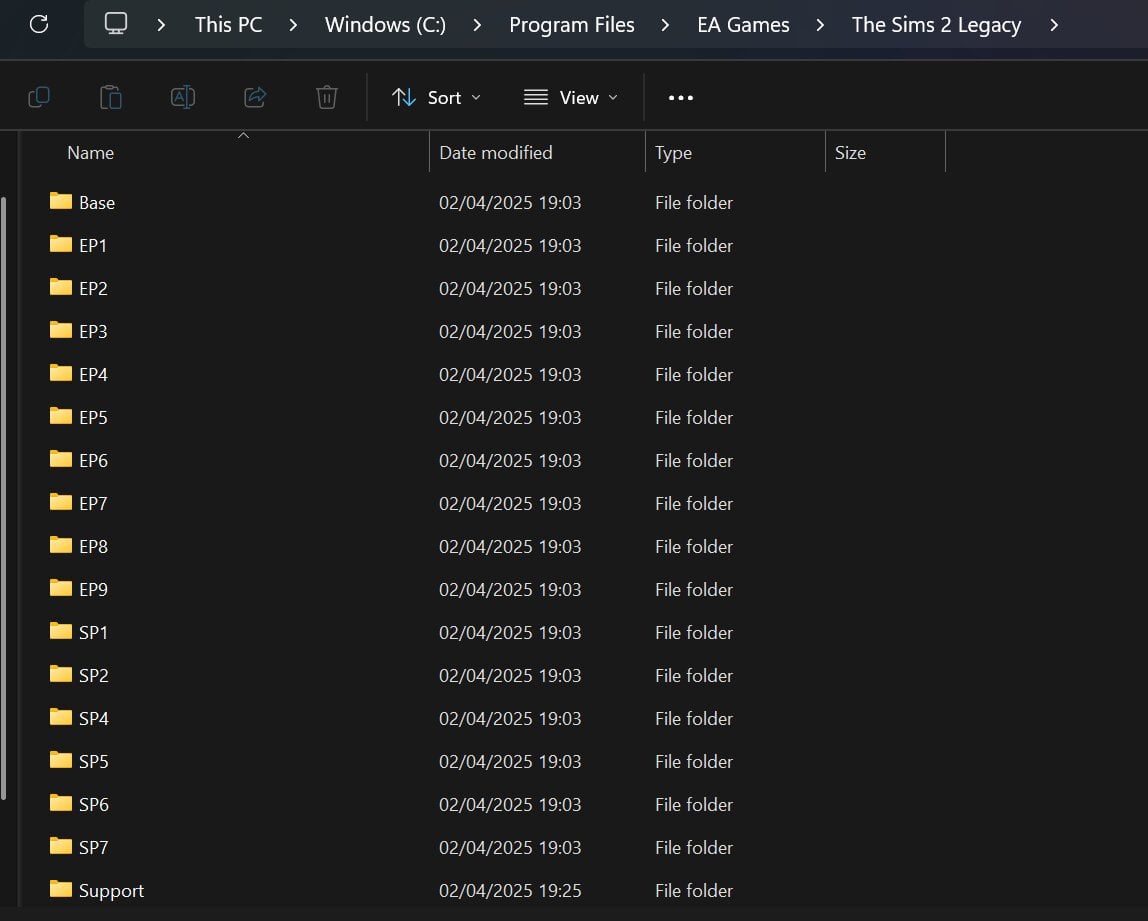Select the SP6 folder icon
This screenshot has width=1148, height=921.
61,803
